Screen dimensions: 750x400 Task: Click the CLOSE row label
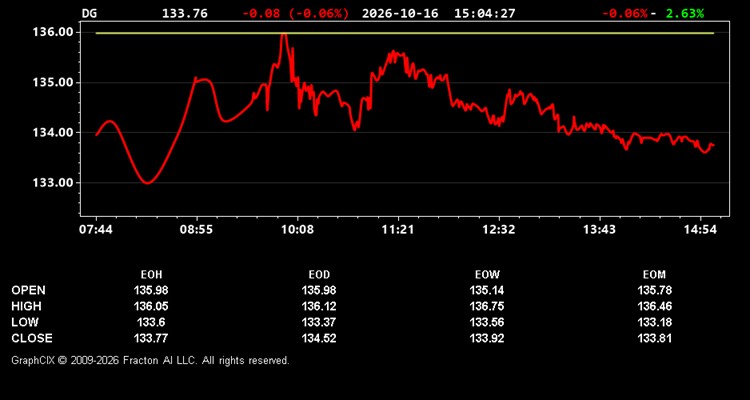[32, 338]
